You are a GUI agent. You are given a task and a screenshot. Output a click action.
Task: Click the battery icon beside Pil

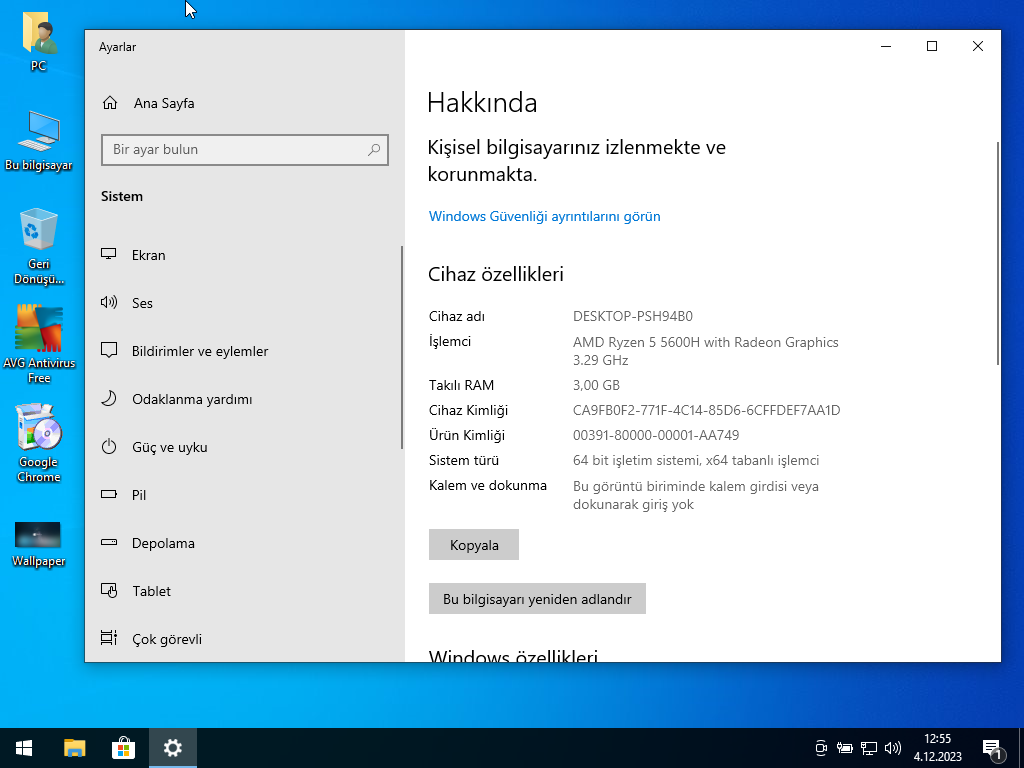point(108,494)
